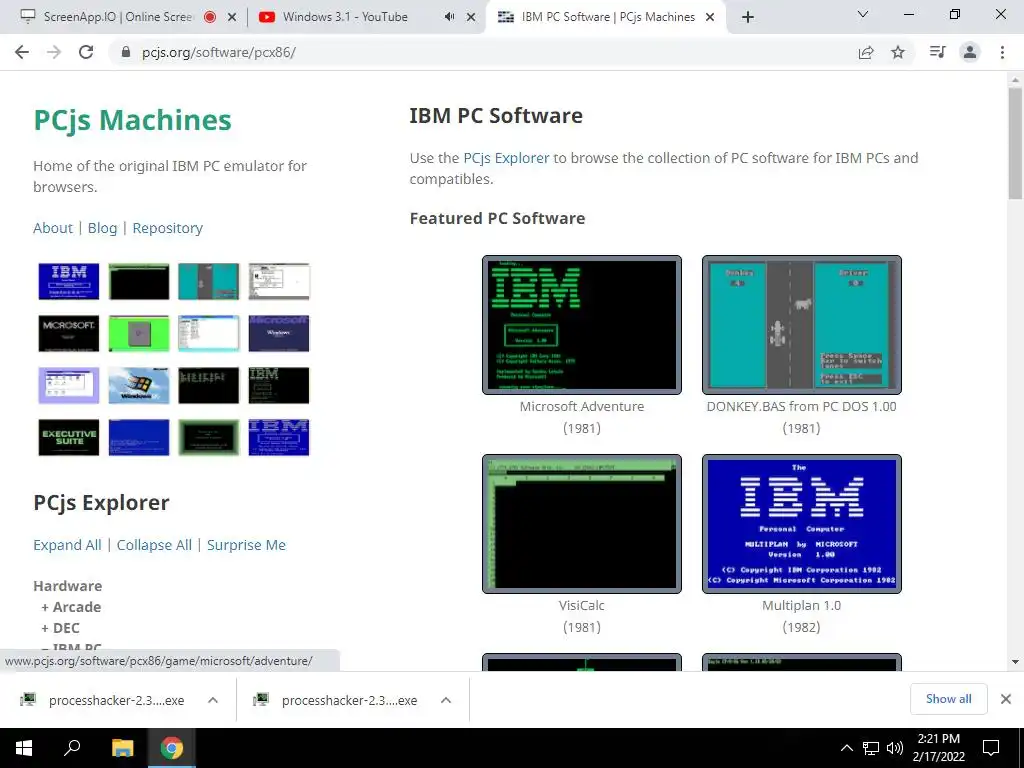This screenshot has height=768, width=1024.
Task: Open a new browser tab
Action: coord(748,17)
